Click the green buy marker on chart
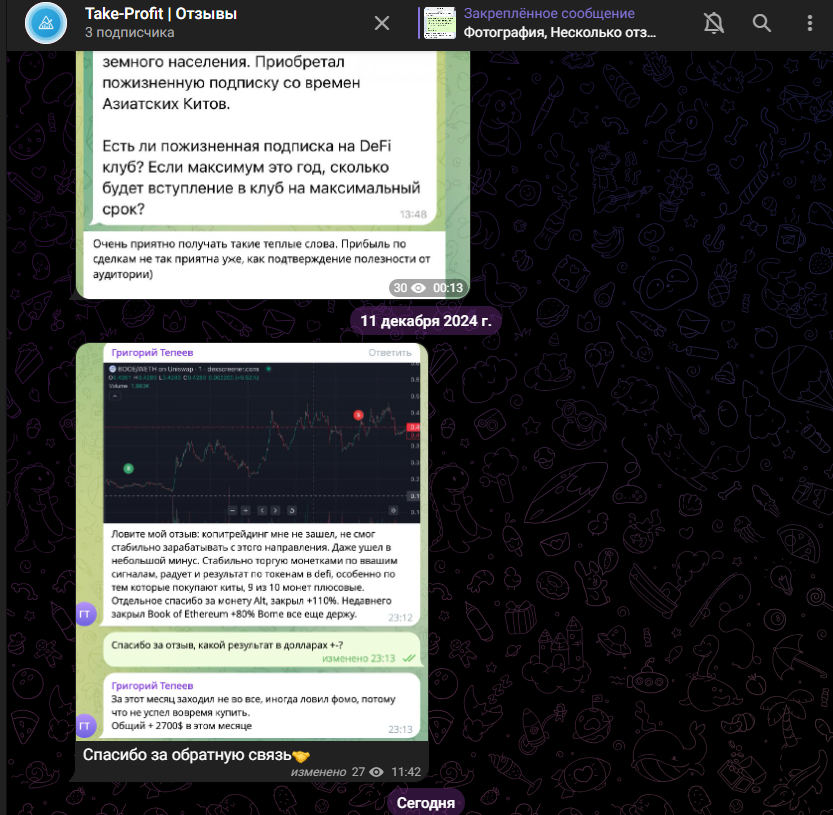Viewport: 833px width, 815px height. [128, 467]
